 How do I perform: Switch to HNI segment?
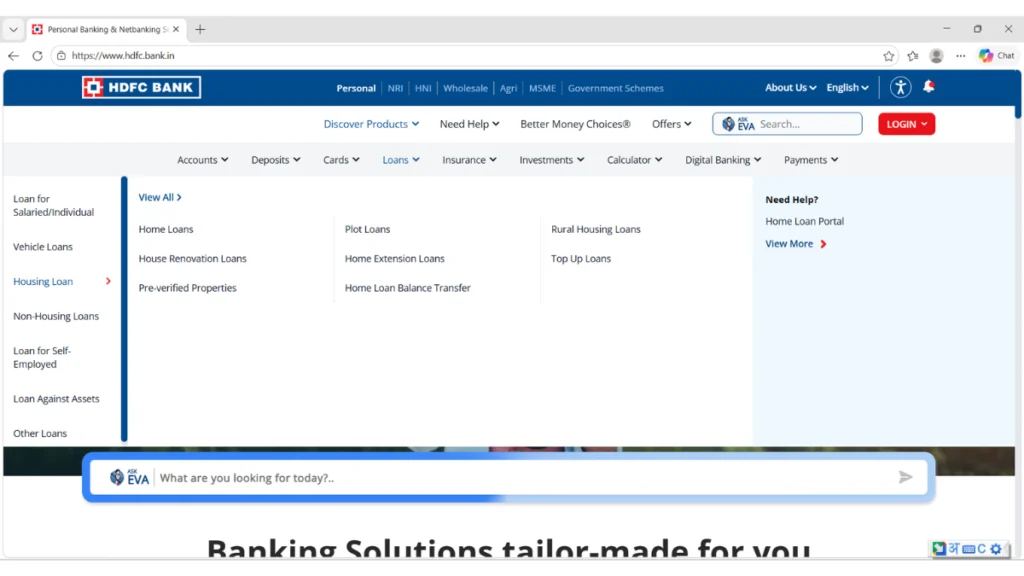pyautogui.click(x=423, y=88)
